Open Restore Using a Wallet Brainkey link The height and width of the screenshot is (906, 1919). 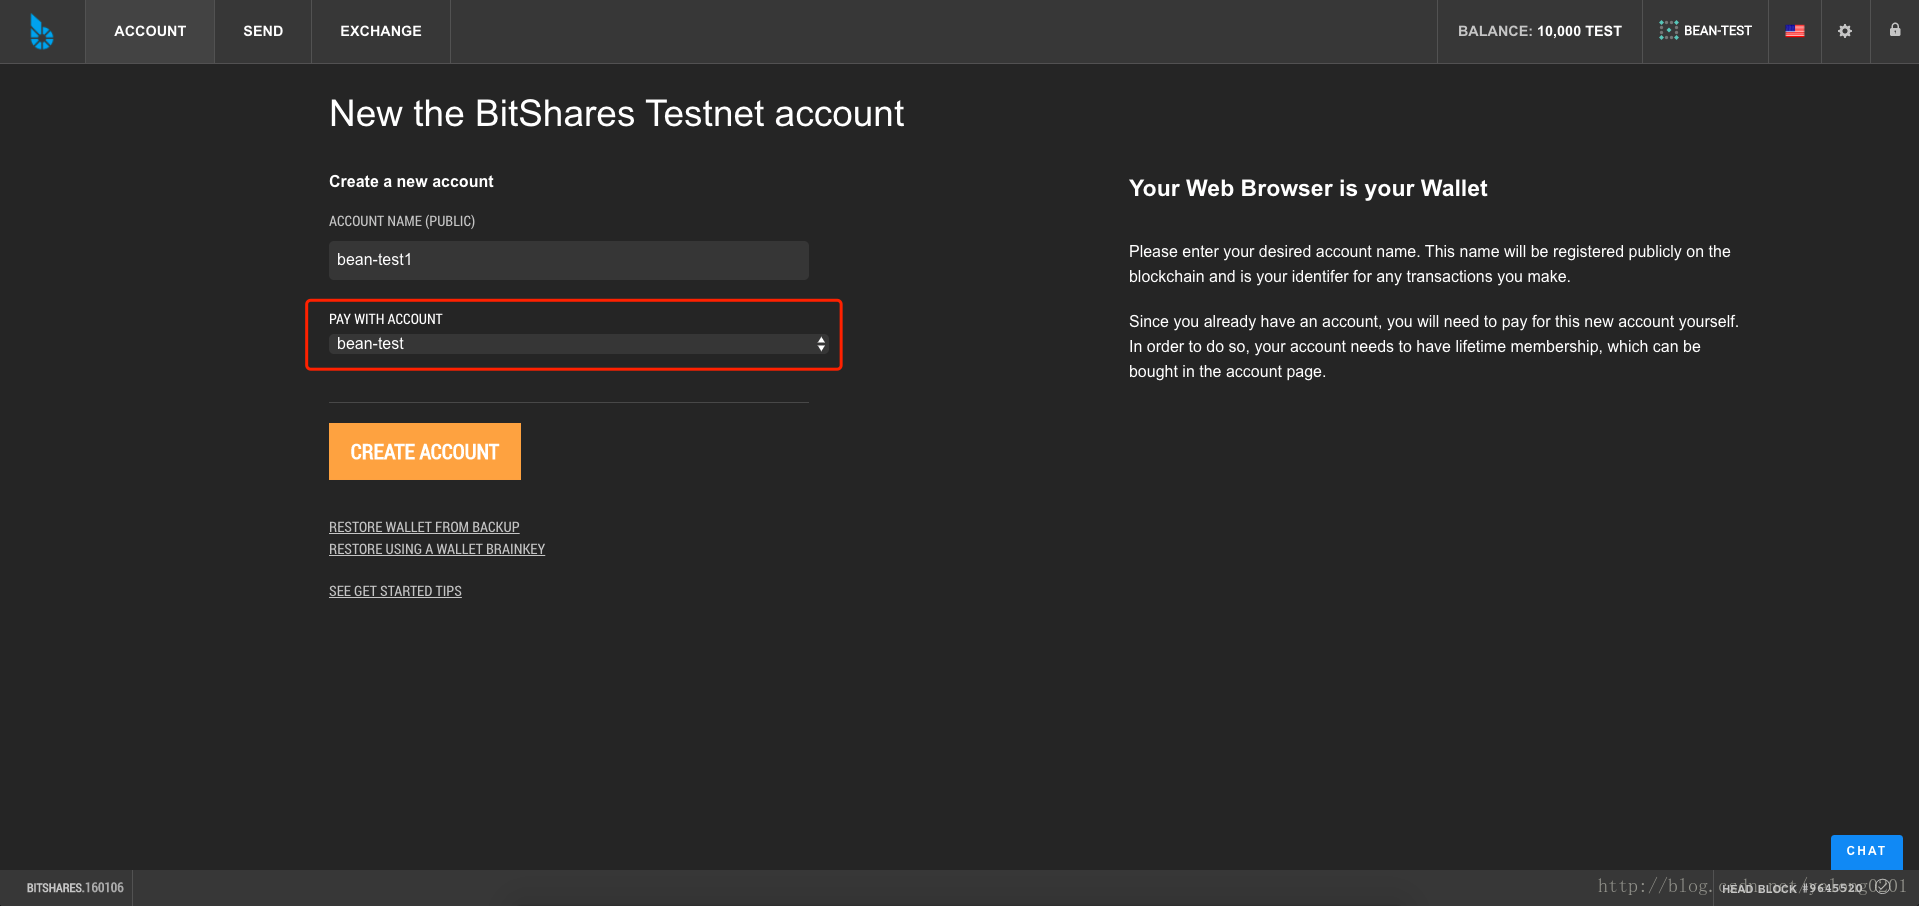pos(437,549)
